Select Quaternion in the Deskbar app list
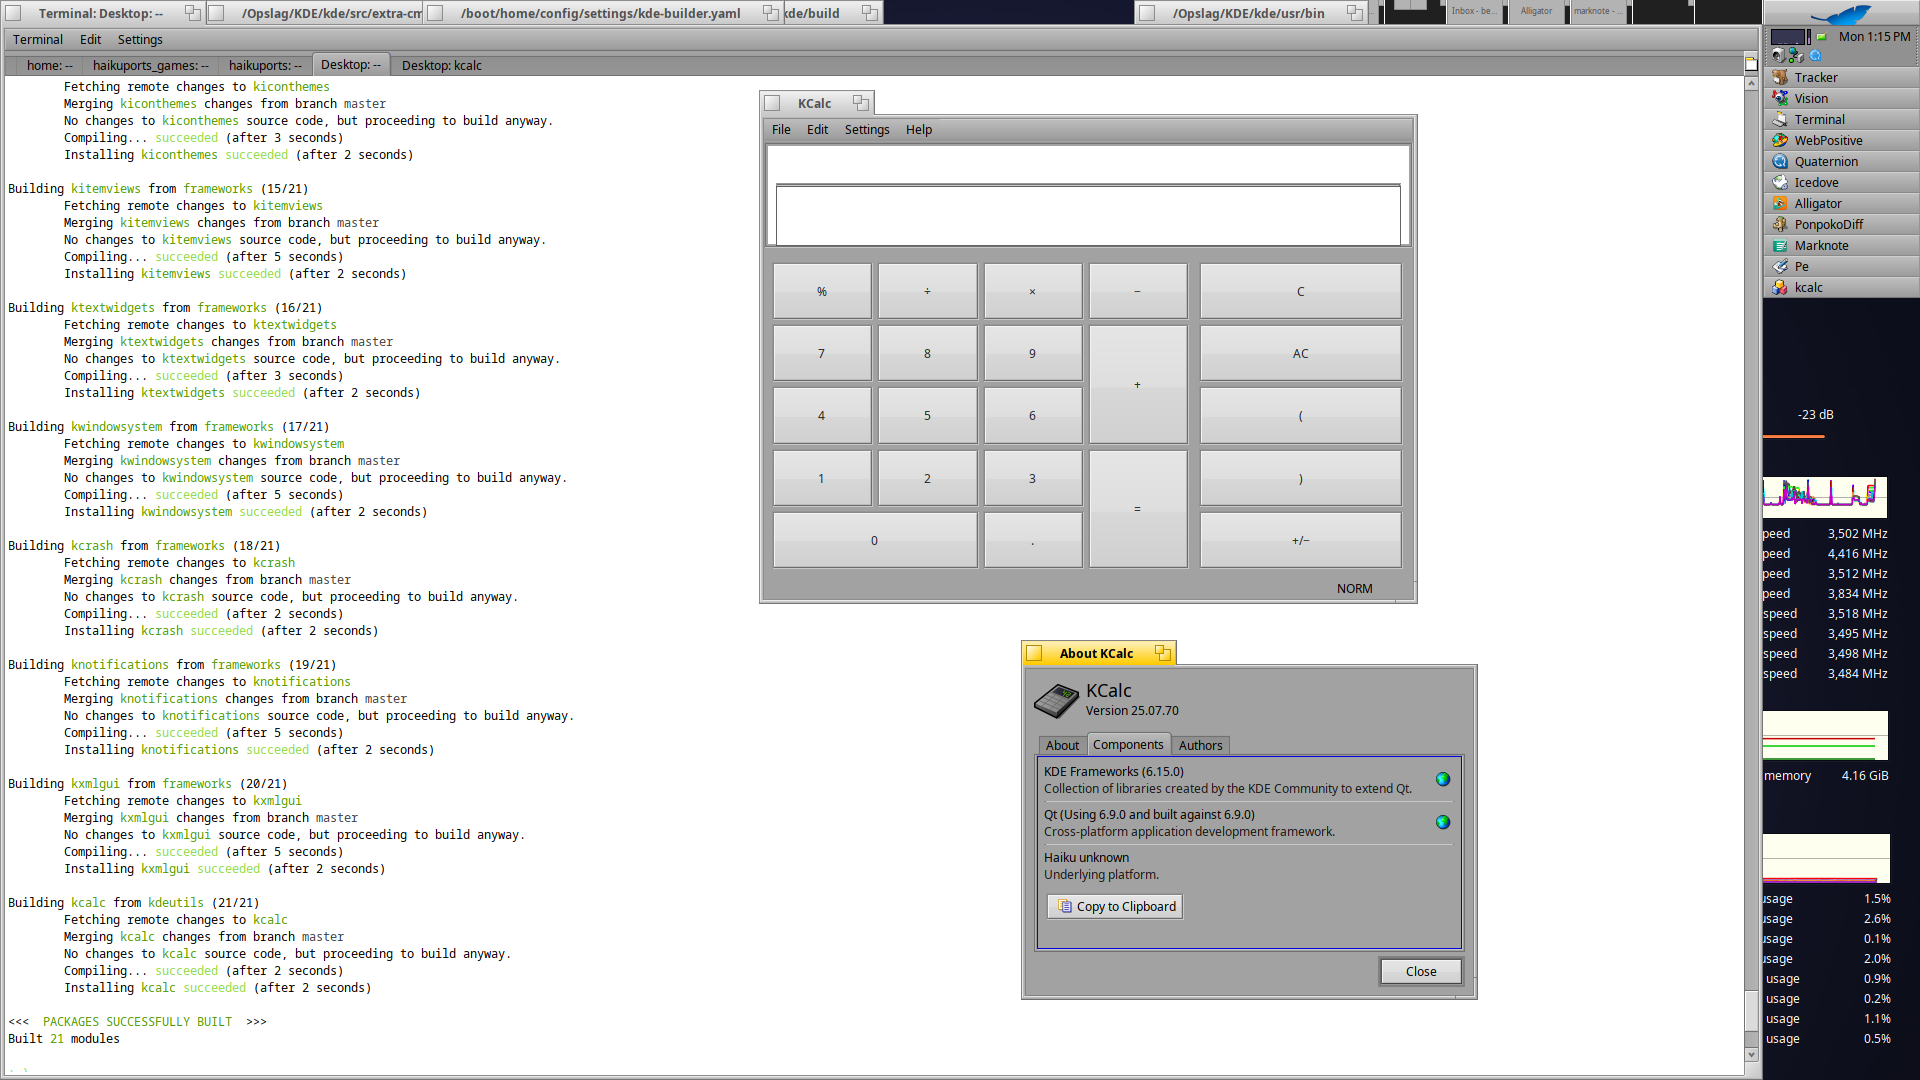 1825,161
